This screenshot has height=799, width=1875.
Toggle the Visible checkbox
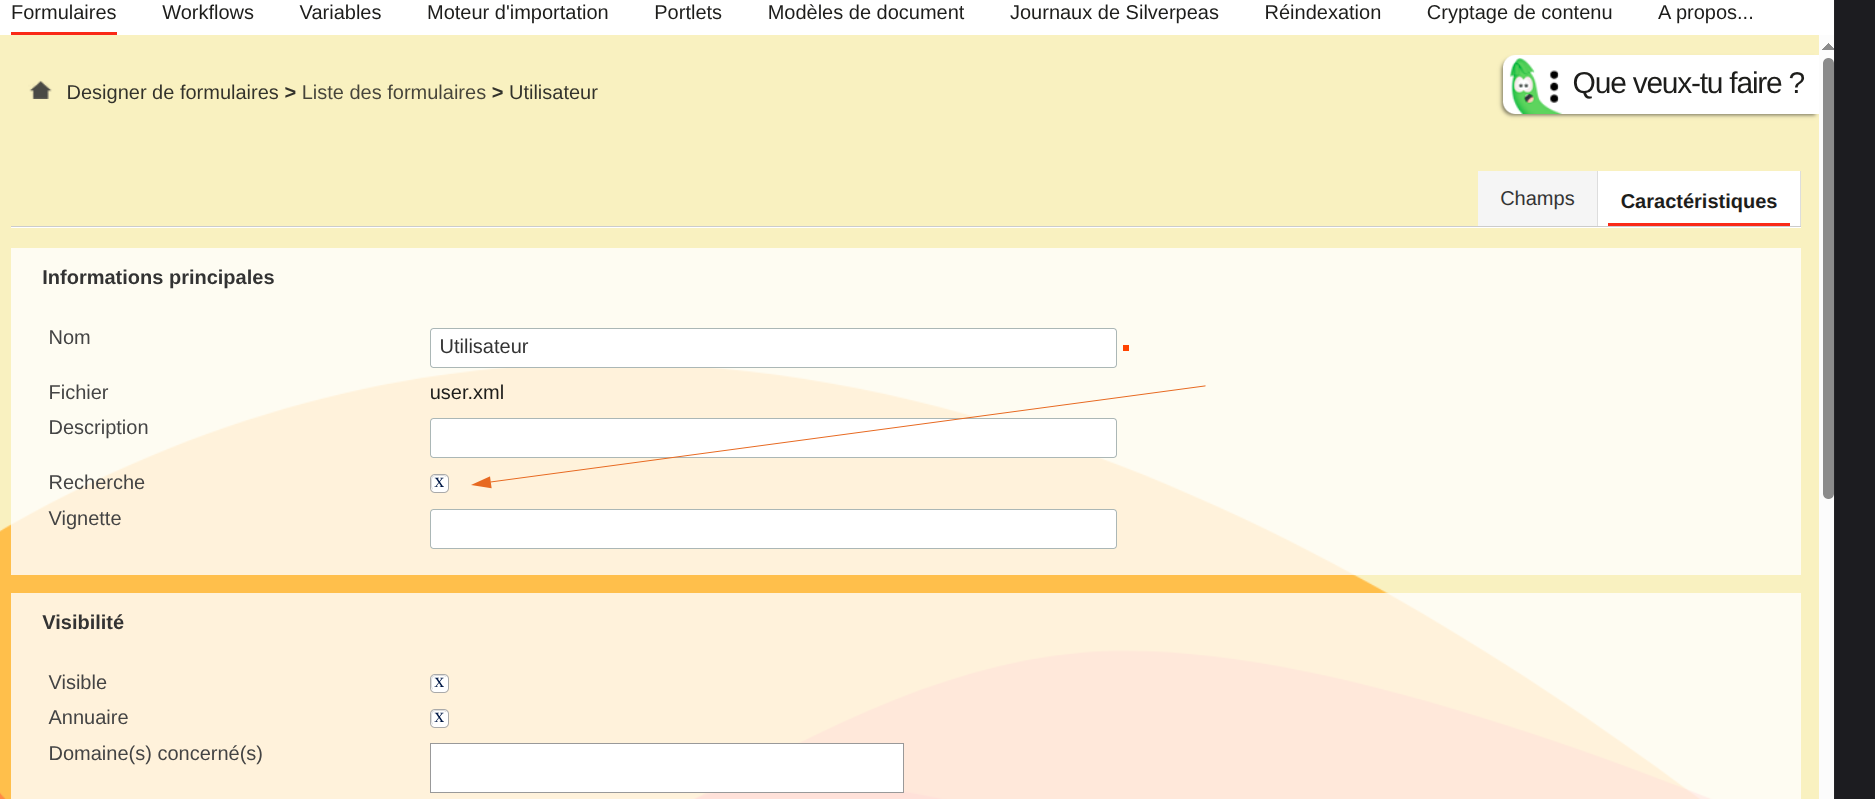tap(439, 683)
